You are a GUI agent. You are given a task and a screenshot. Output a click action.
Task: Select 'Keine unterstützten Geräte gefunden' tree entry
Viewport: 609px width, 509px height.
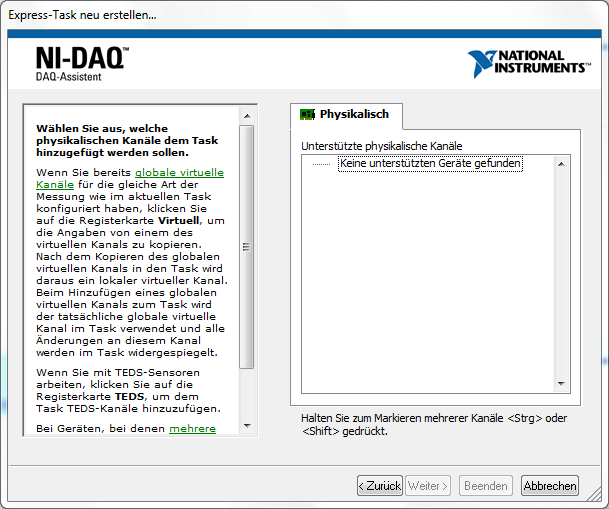(x=430, y=163)
